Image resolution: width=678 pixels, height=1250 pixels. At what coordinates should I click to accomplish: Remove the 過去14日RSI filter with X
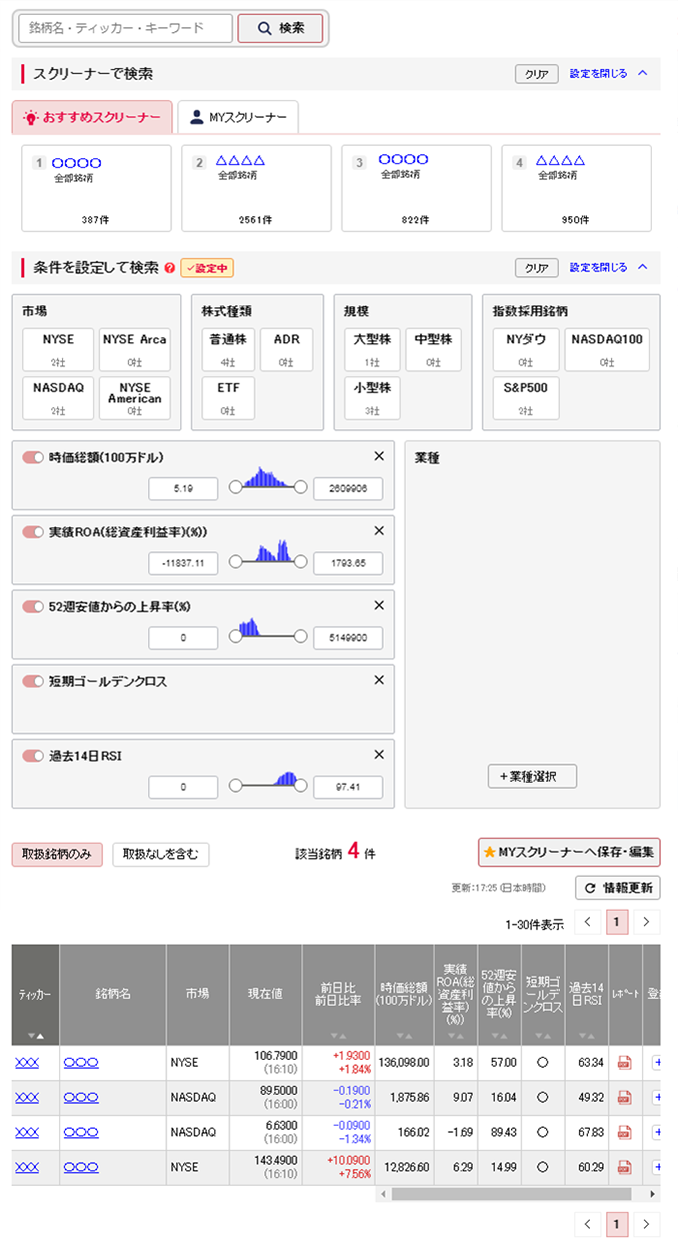[379, 755]
